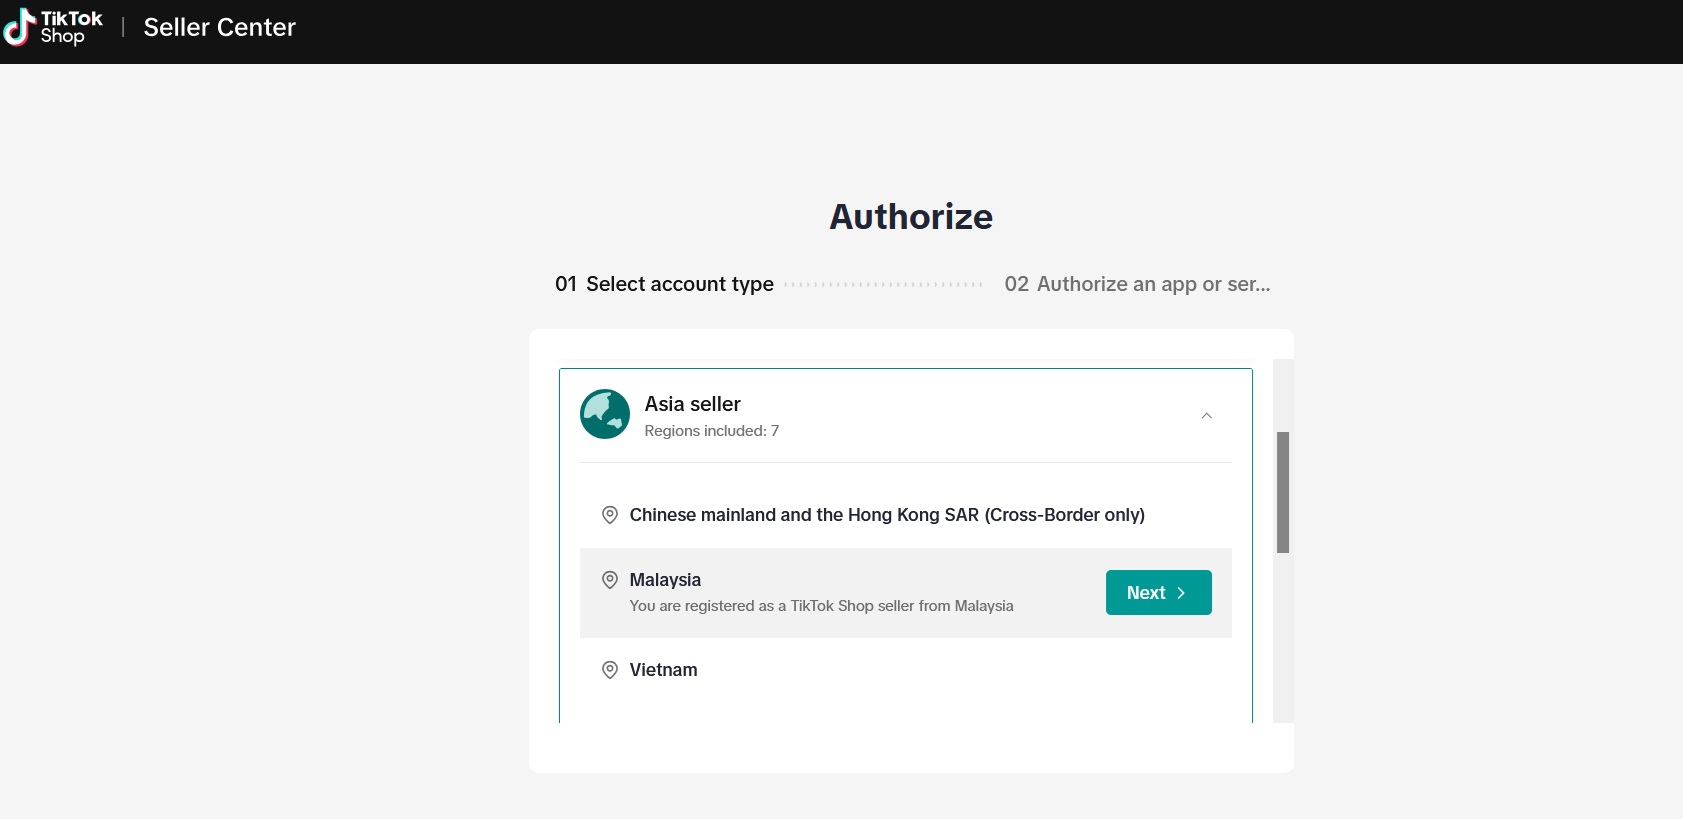The height and width of the screenshot is (819, 1683).
Task: Click the location pin beside Chinese mainland
Action: tap(609, 515)
